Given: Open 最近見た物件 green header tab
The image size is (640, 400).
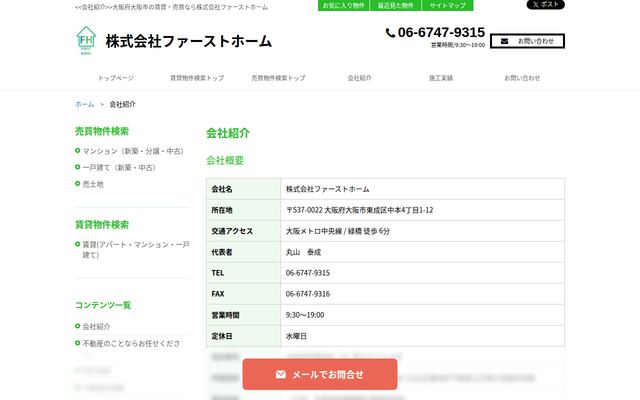Looking at the screenshot, I should pos(396,5).
